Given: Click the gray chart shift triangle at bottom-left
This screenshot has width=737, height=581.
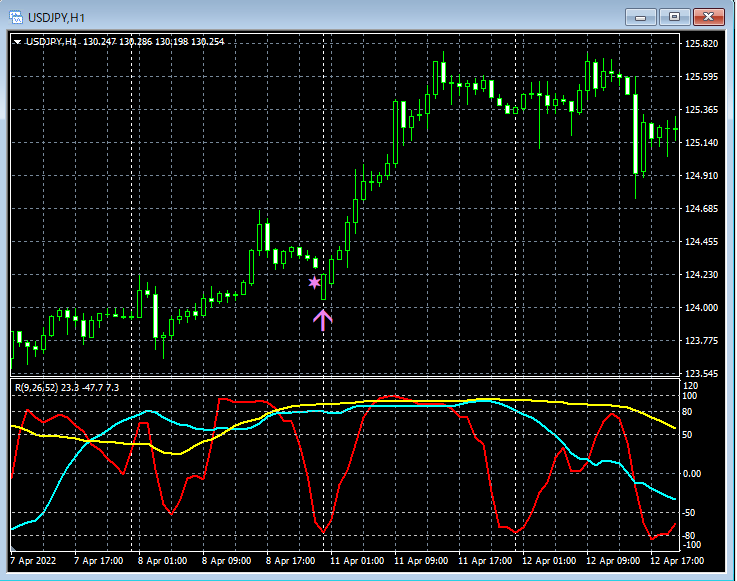Looking at the screenshot, I should coord(13,548).
